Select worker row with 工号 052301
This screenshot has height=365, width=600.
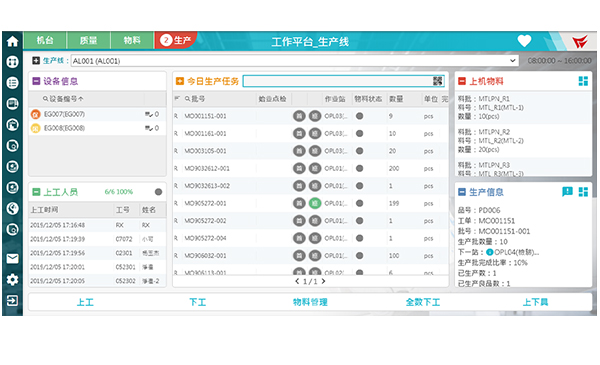pyautogui.click(x=97, y=267)
